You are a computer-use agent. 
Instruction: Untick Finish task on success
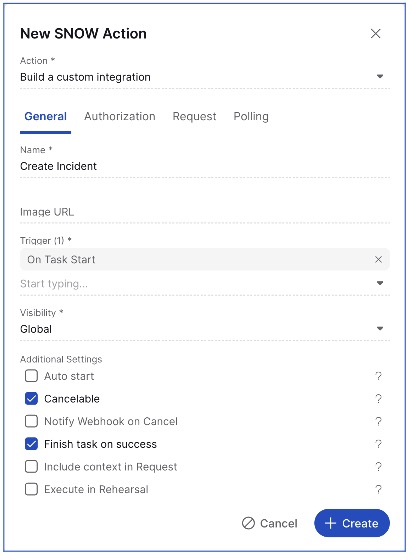click(31, 444)
